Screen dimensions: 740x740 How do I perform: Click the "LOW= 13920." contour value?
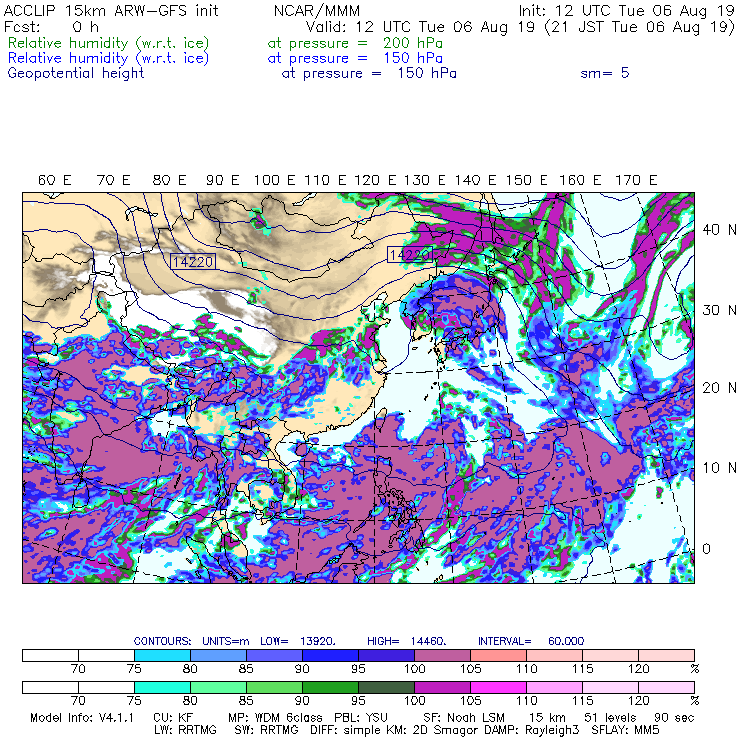tap(298, 641)
